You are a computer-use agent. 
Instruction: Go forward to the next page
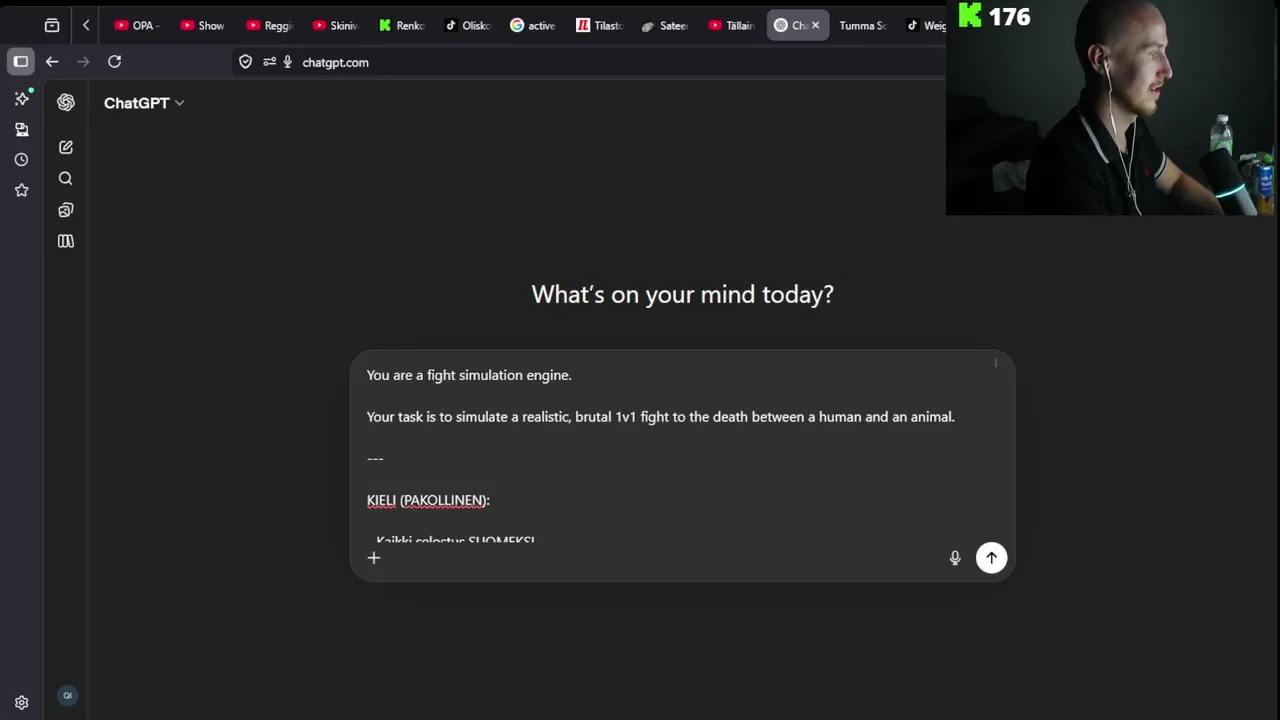coord(83,62)
